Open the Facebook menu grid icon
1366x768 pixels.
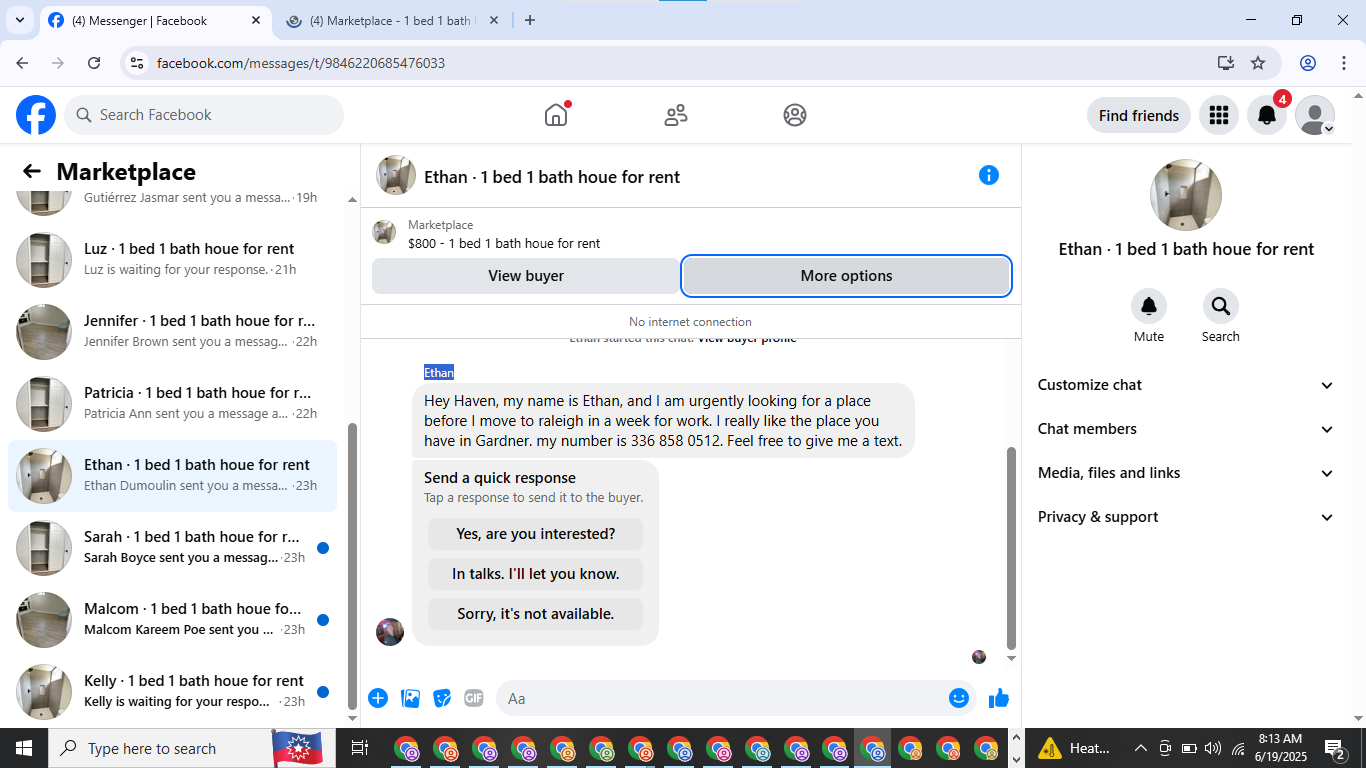(1219, 115)
